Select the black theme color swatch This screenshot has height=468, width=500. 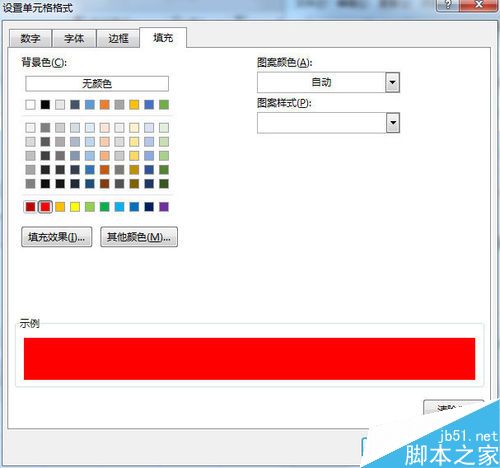(45, 105)
